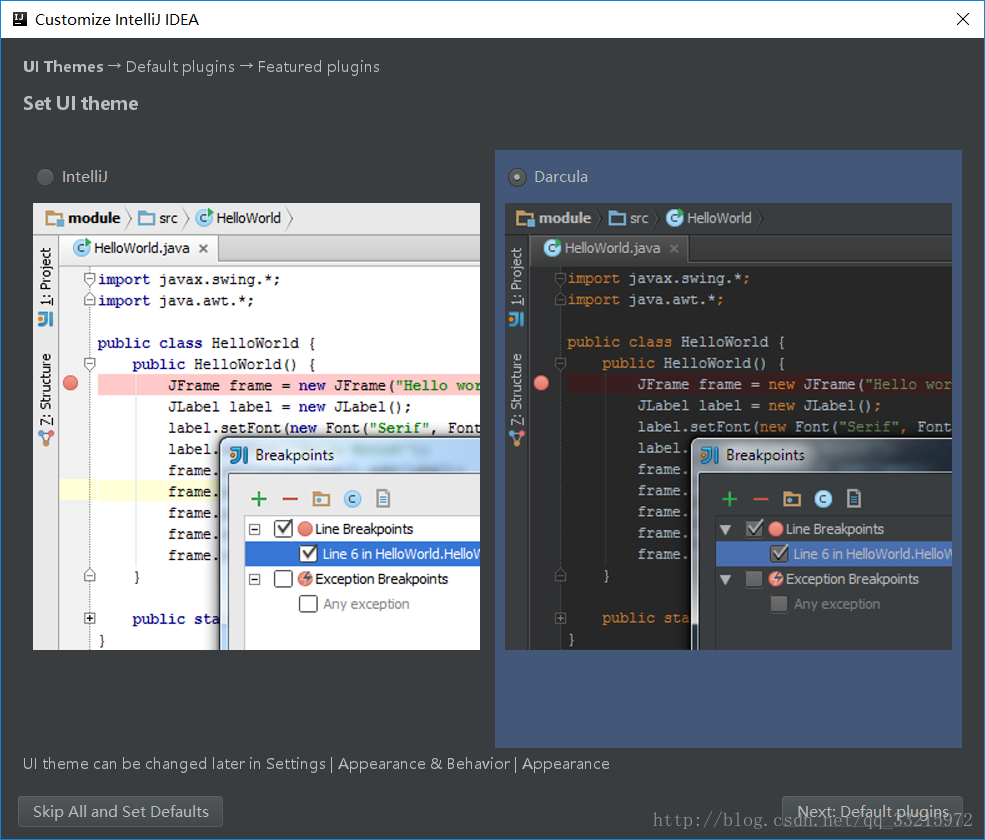Image resolution: width=985 pixels, height=840 pixels.
Task: Click group-by-class icon in Darcula preview Breakpoints
Action: click(823, 499)
